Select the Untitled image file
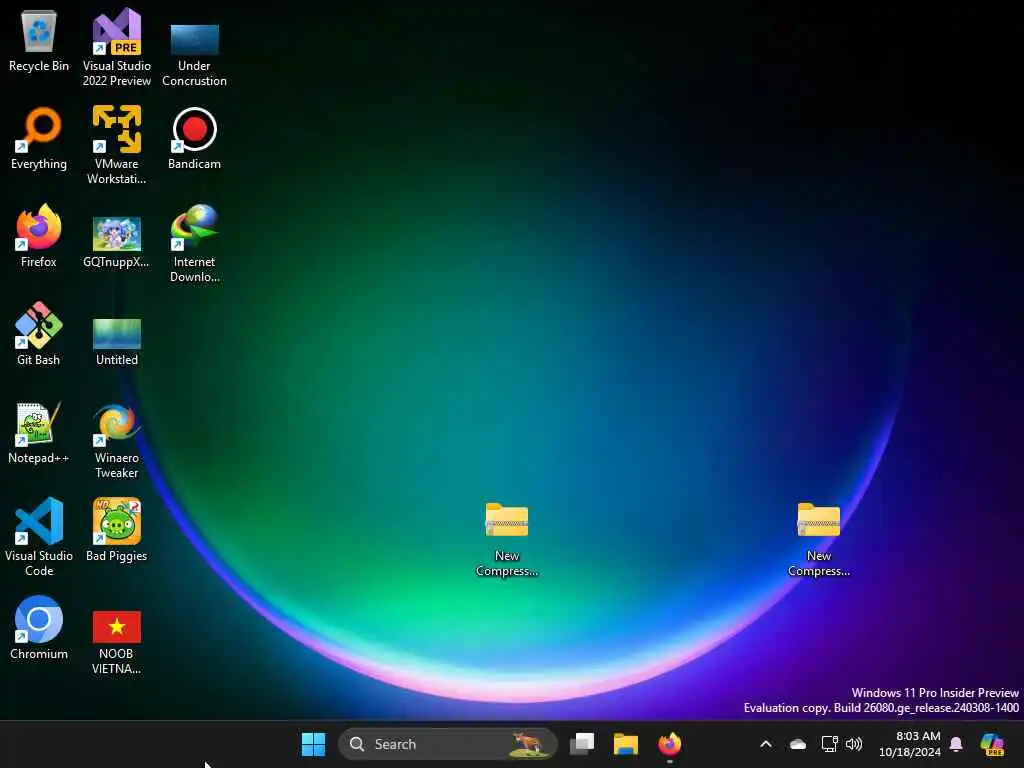 [116, 341]
